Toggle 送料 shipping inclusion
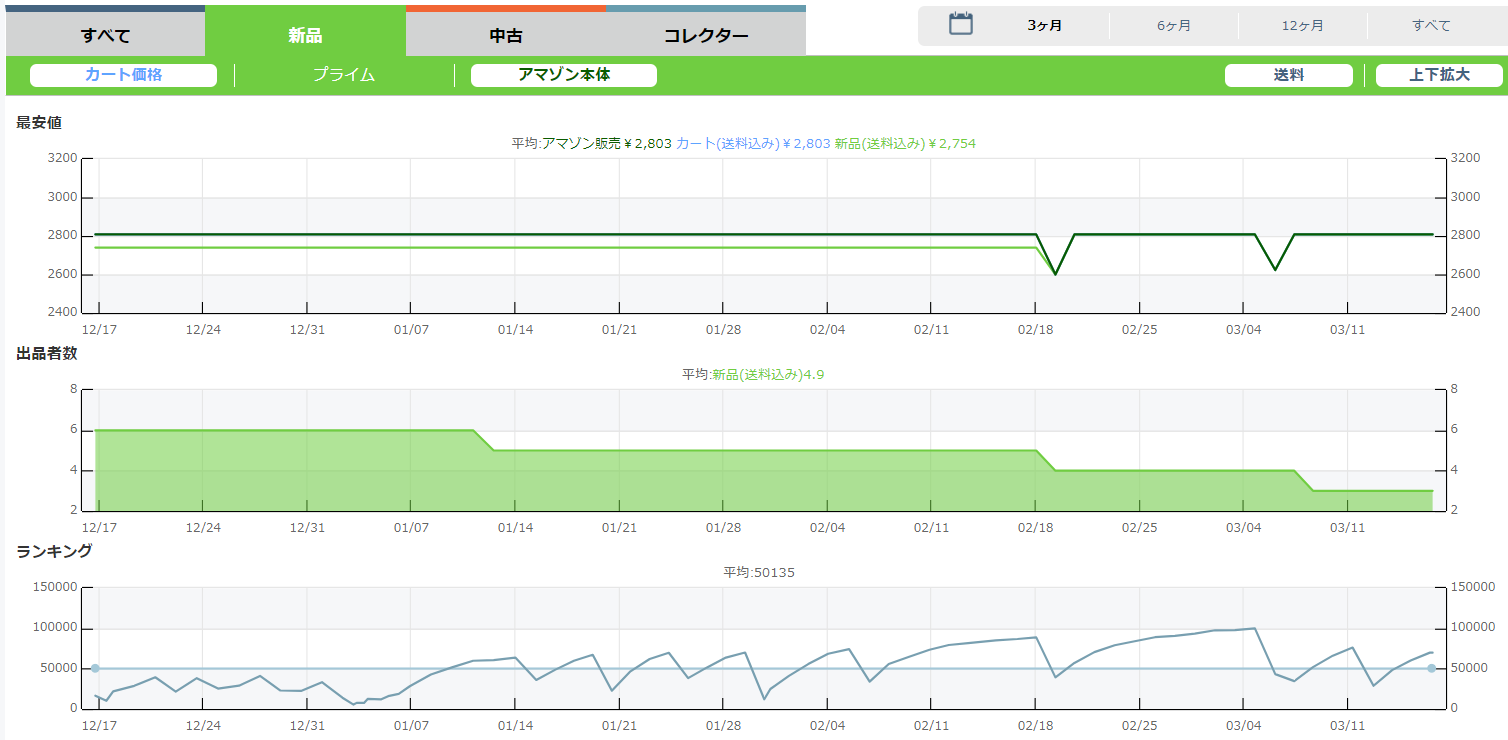Screen dimensions: 1508x740 tap(1288, 75)
